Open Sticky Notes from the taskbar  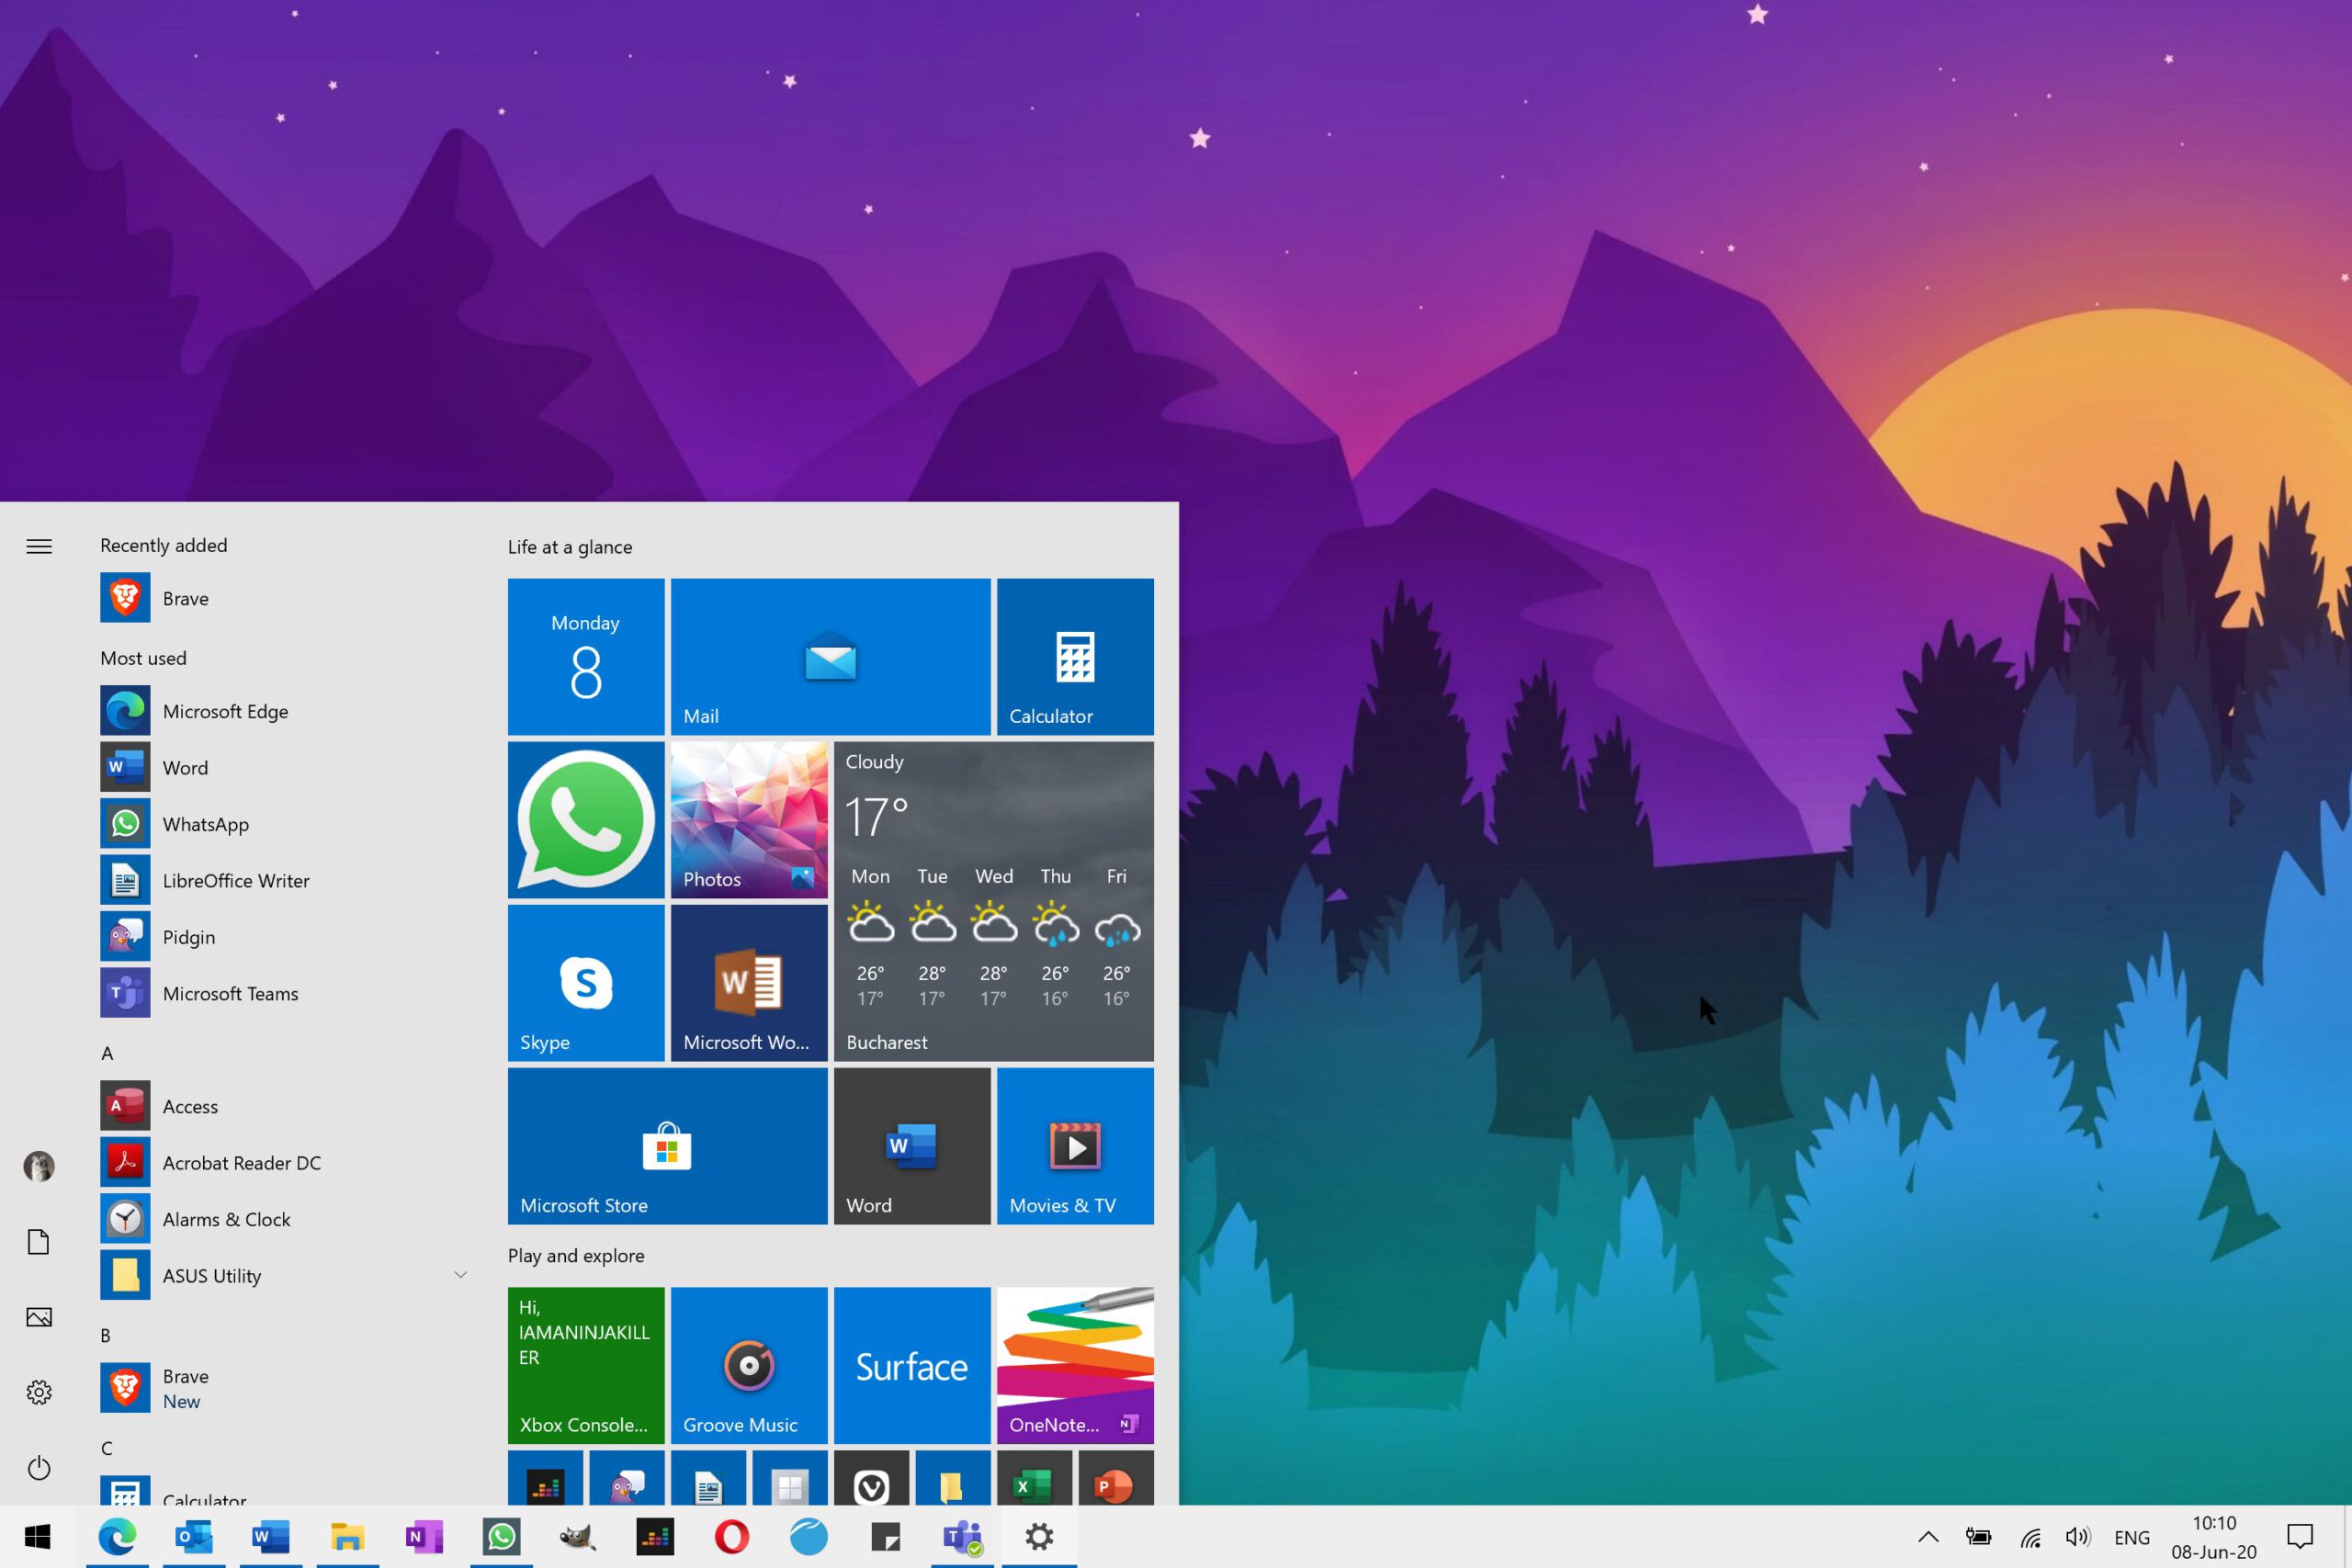[x=886, y=1536]
